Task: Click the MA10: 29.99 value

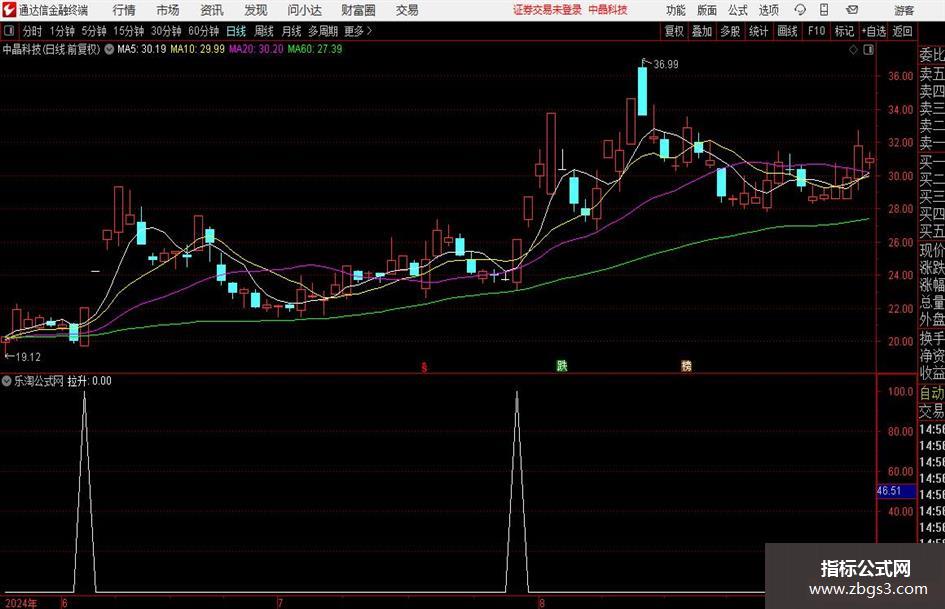Action: [198, 49]
